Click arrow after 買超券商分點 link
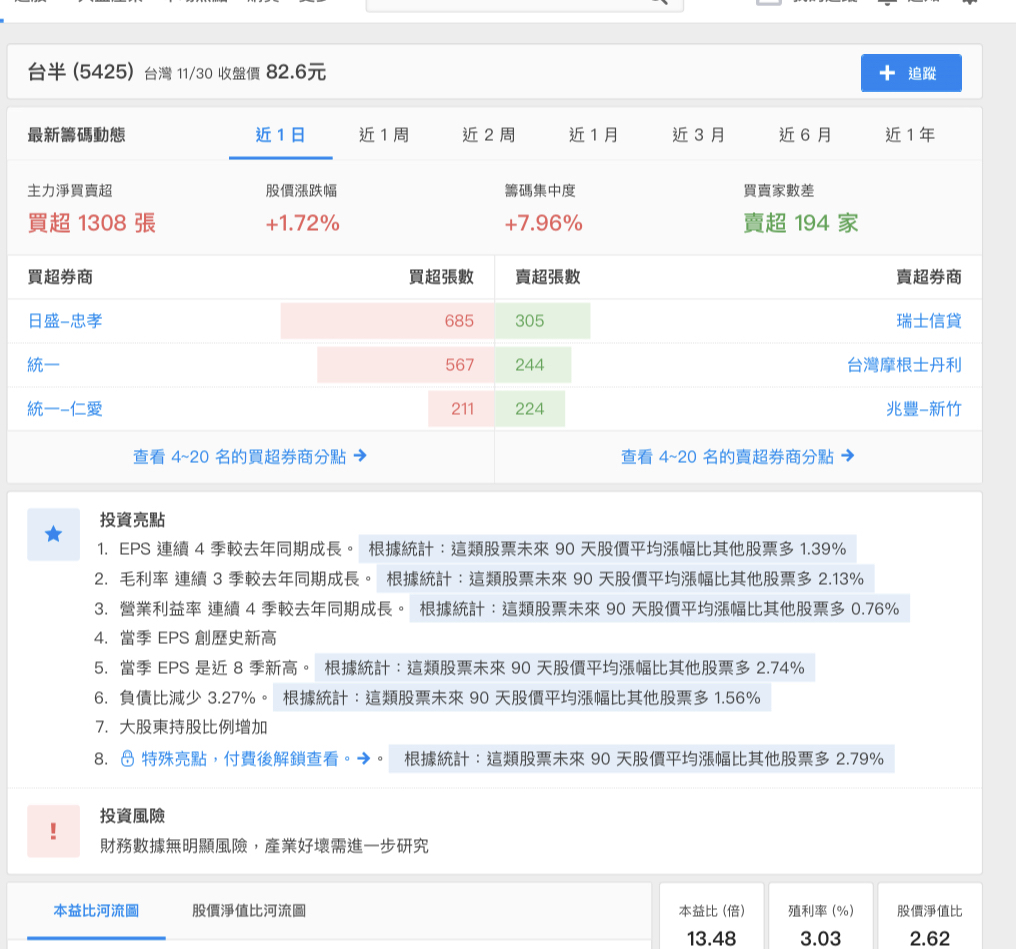The height and width of the screenshot is (949, 1016). [x=360, y=456]
